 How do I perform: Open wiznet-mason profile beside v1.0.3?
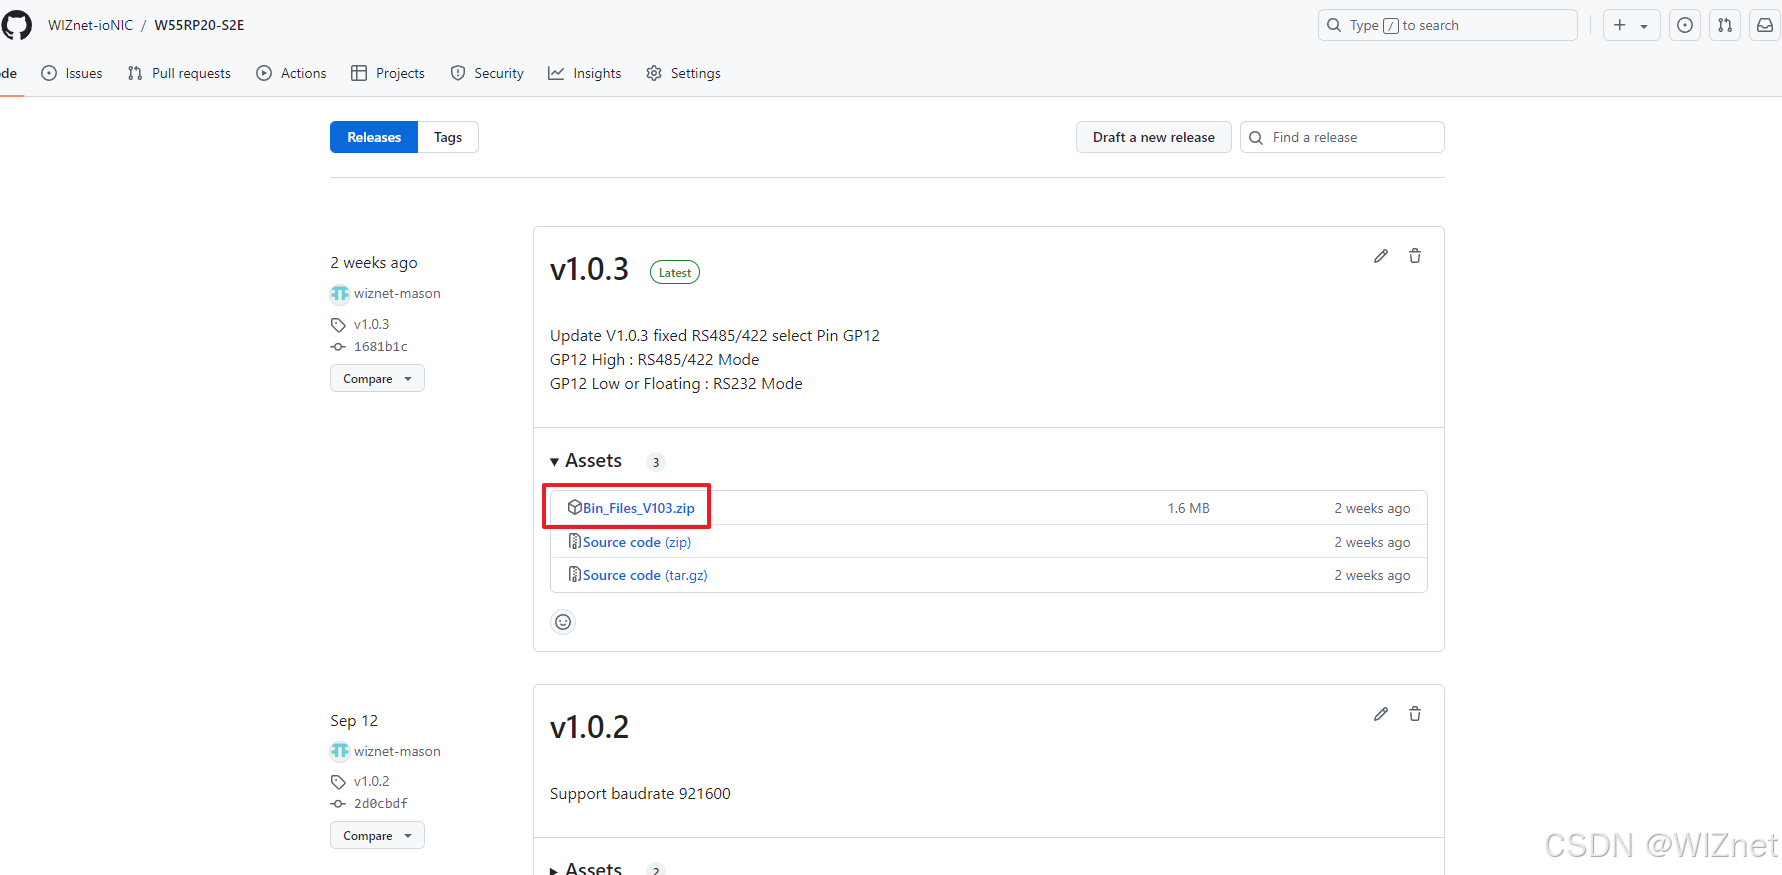pos(397,293)
